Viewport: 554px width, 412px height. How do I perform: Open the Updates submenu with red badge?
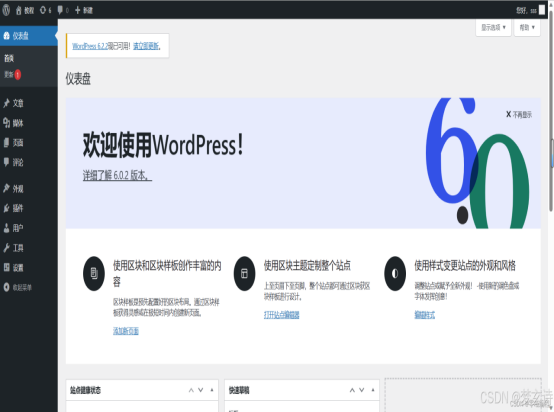tap(13, 75)
